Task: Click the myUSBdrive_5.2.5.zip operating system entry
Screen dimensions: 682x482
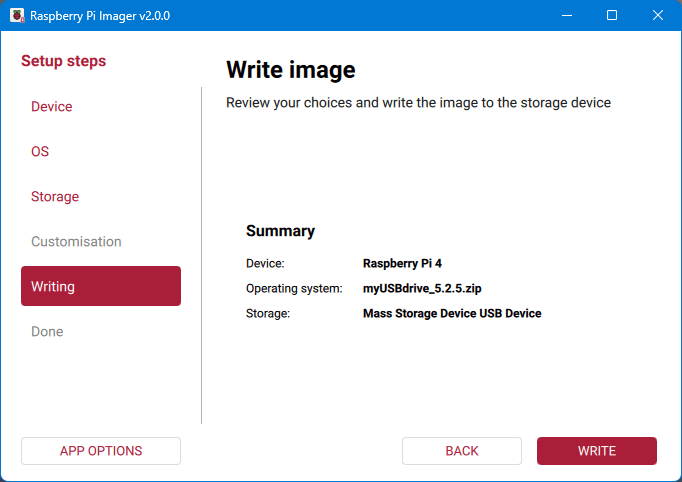Action: [425, 289]
